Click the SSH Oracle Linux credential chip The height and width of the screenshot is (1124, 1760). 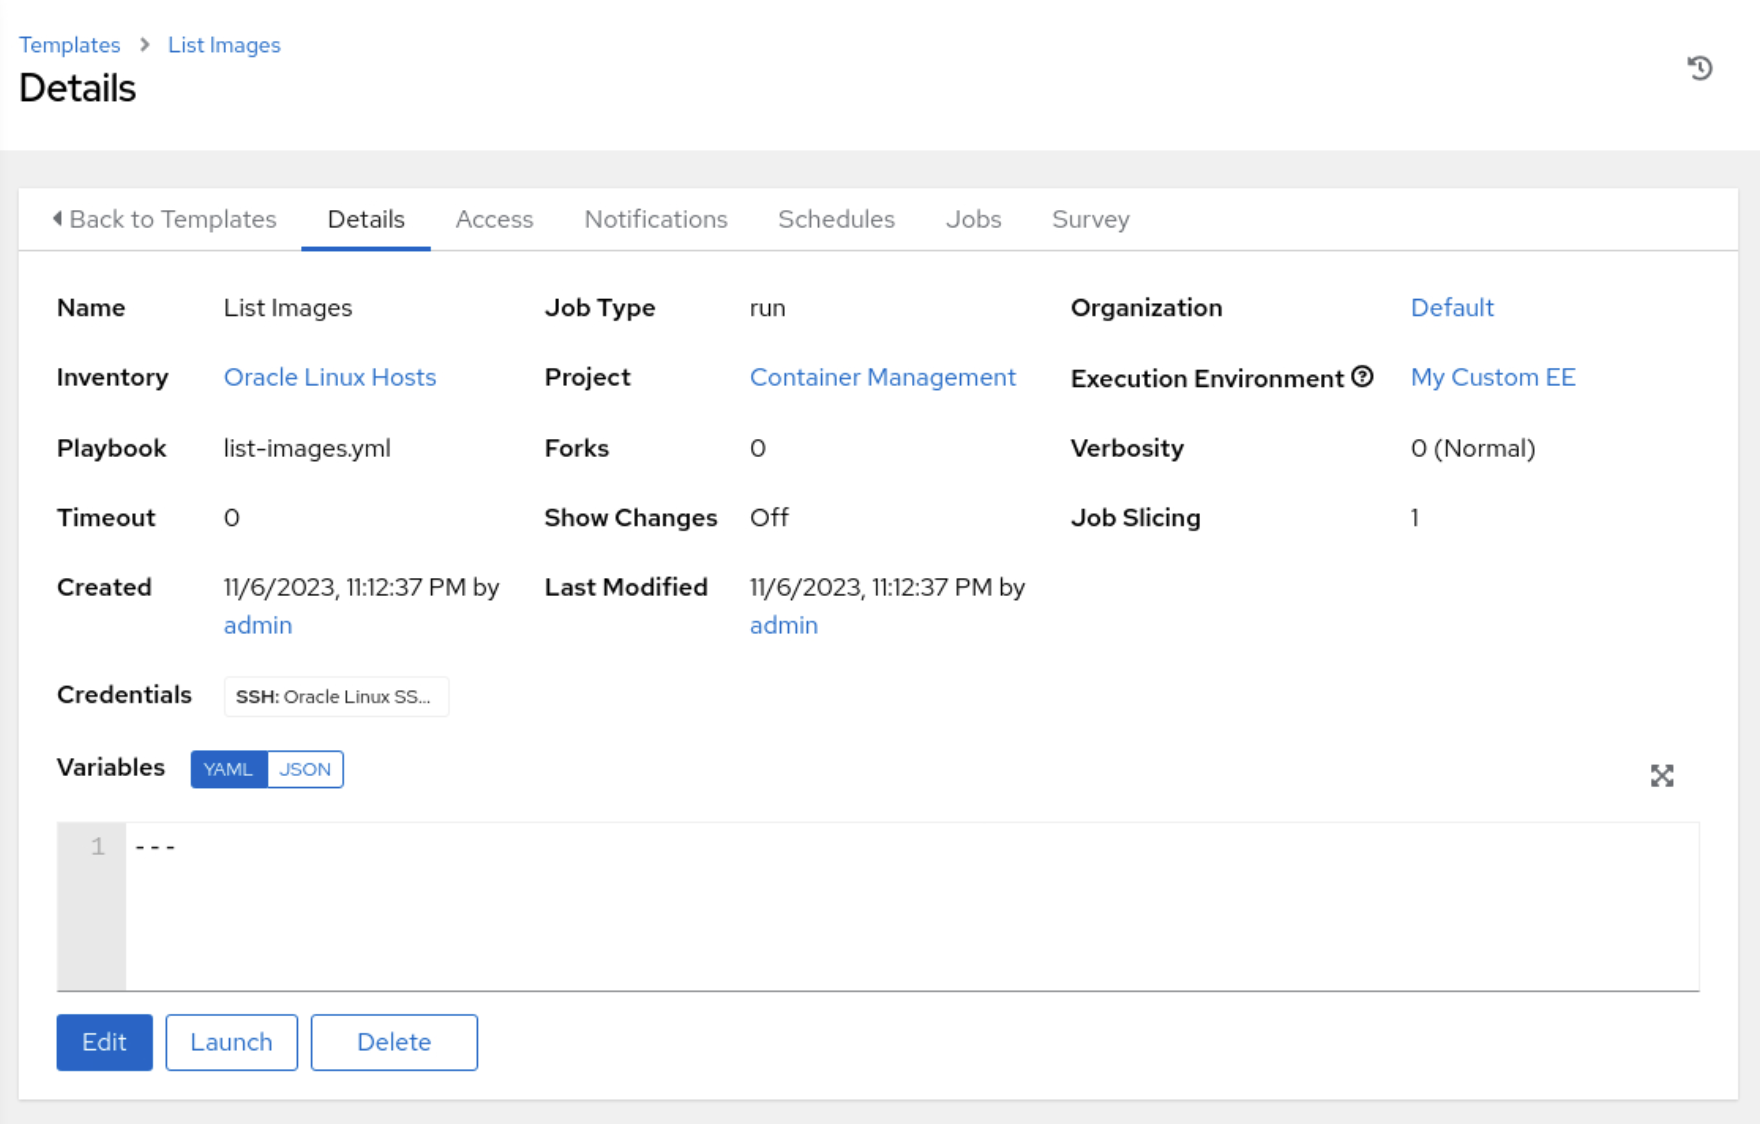(x=336, y=697)
